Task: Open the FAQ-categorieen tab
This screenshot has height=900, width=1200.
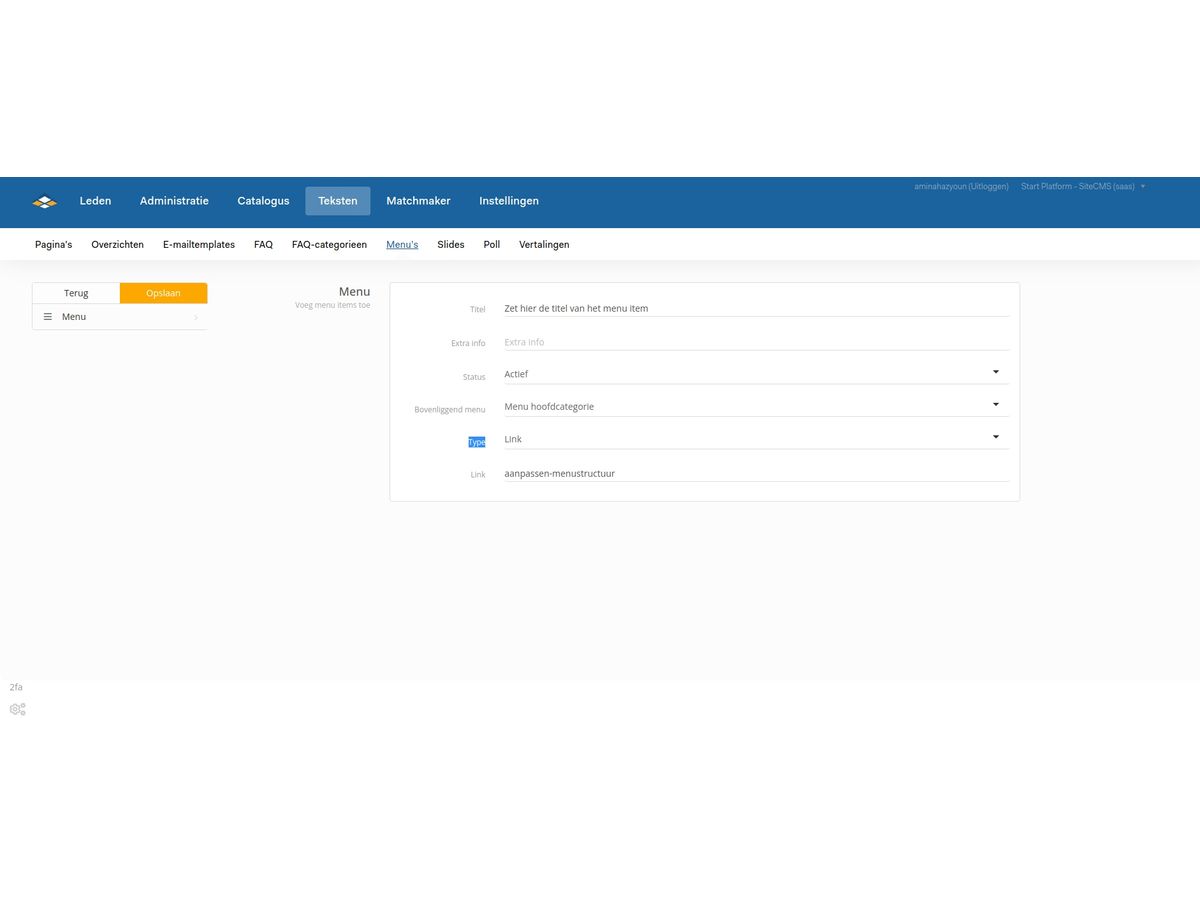Action: (x=329, y=245)
